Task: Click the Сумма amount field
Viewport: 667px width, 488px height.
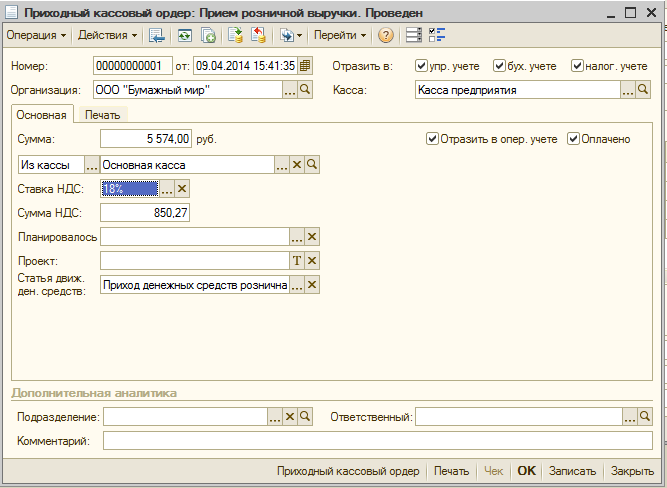Action: [x=146, y=139]
